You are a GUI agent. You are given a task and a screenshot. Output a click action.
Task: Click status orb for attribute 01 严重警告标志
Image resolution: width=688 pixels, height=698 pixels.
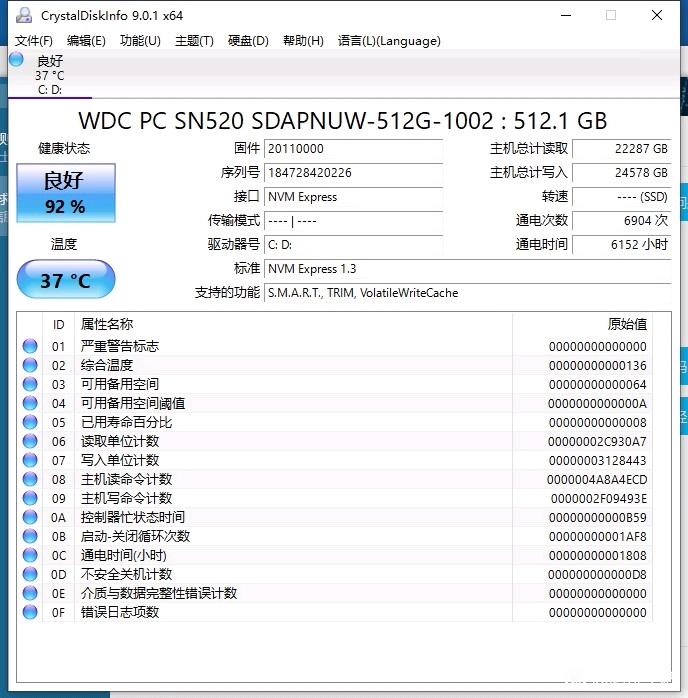coord(30,346)
